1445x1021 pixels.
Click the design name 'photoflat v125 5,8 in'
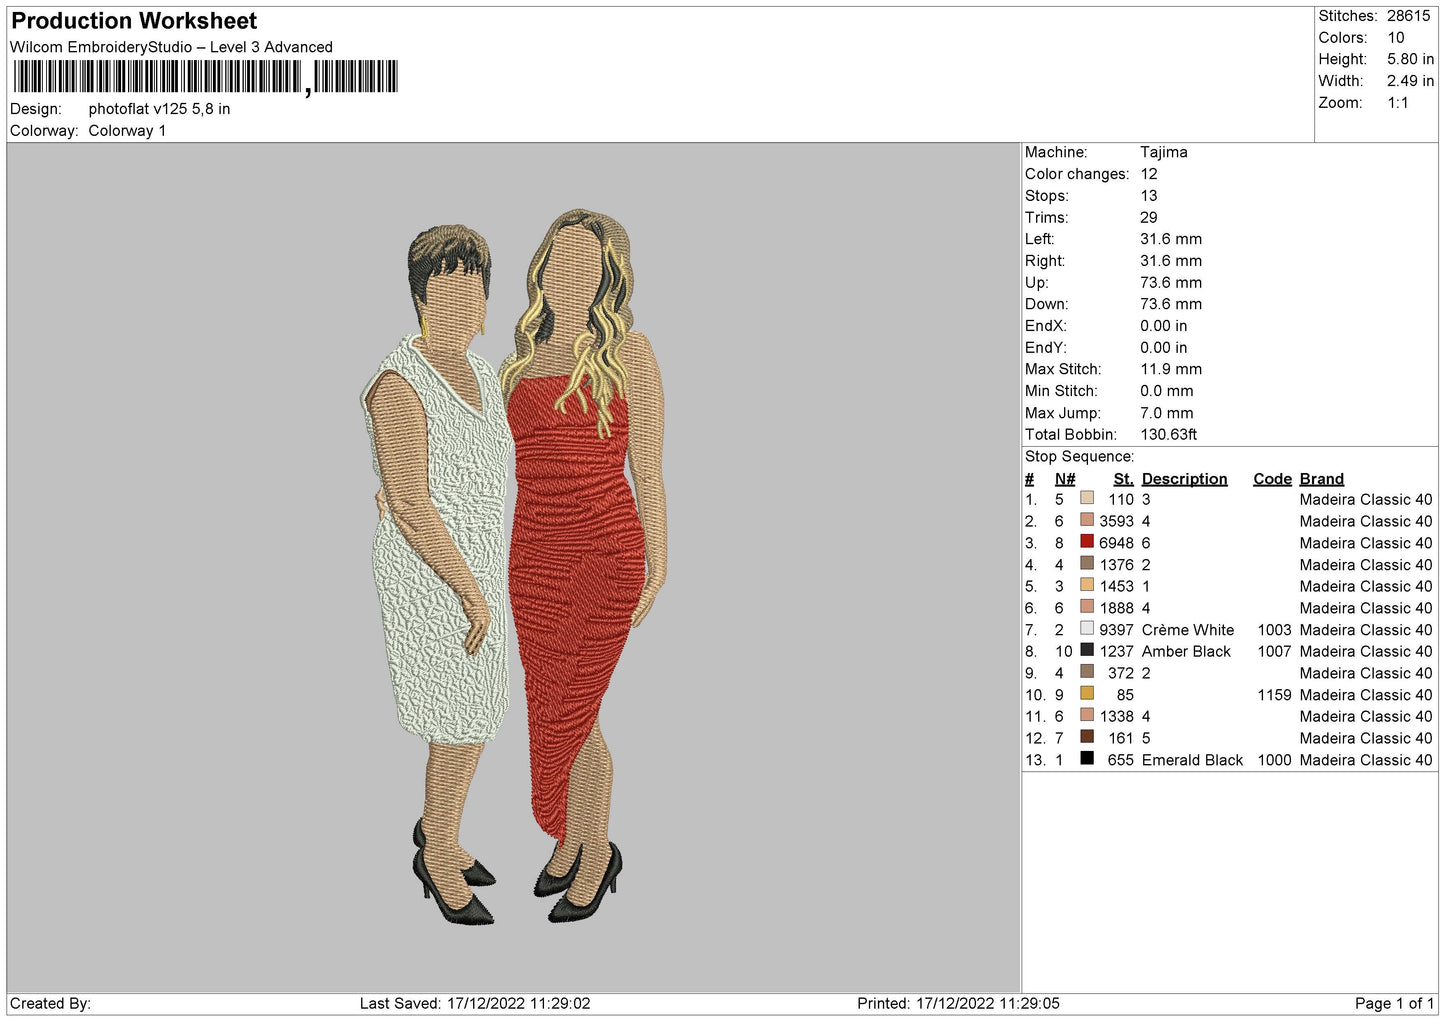(x=159, y=109)
